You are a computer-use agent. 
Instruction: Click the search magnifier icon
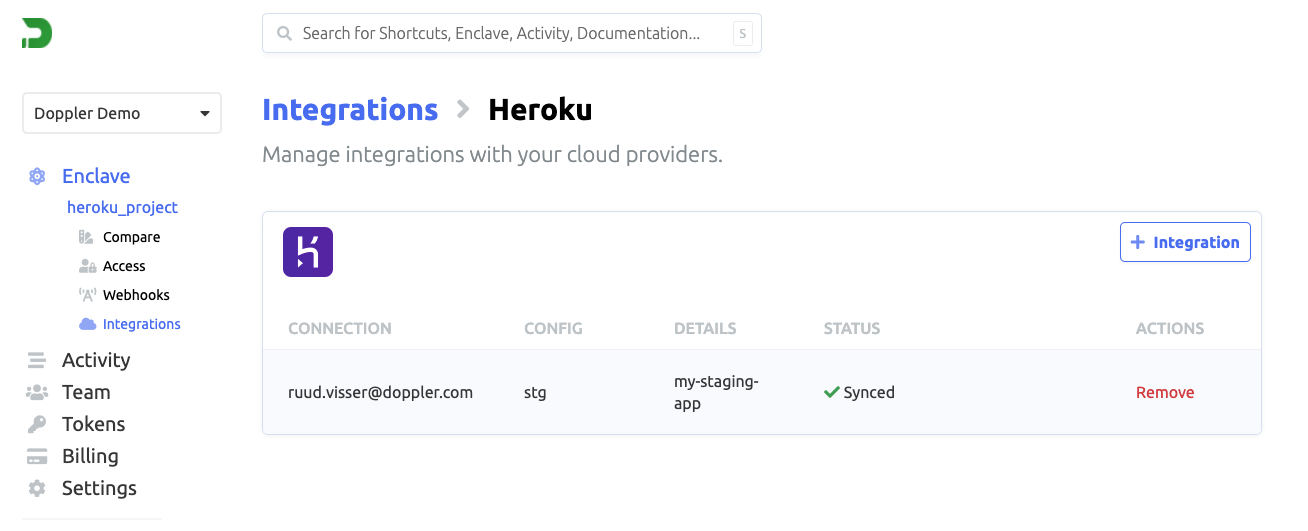coord(284,33)
